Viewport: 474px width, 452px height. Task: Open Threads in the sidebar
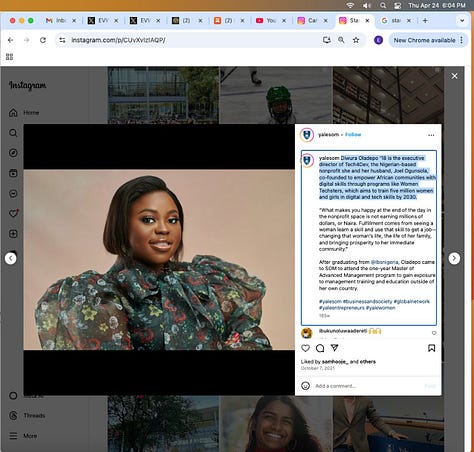(x=27, y=415)
